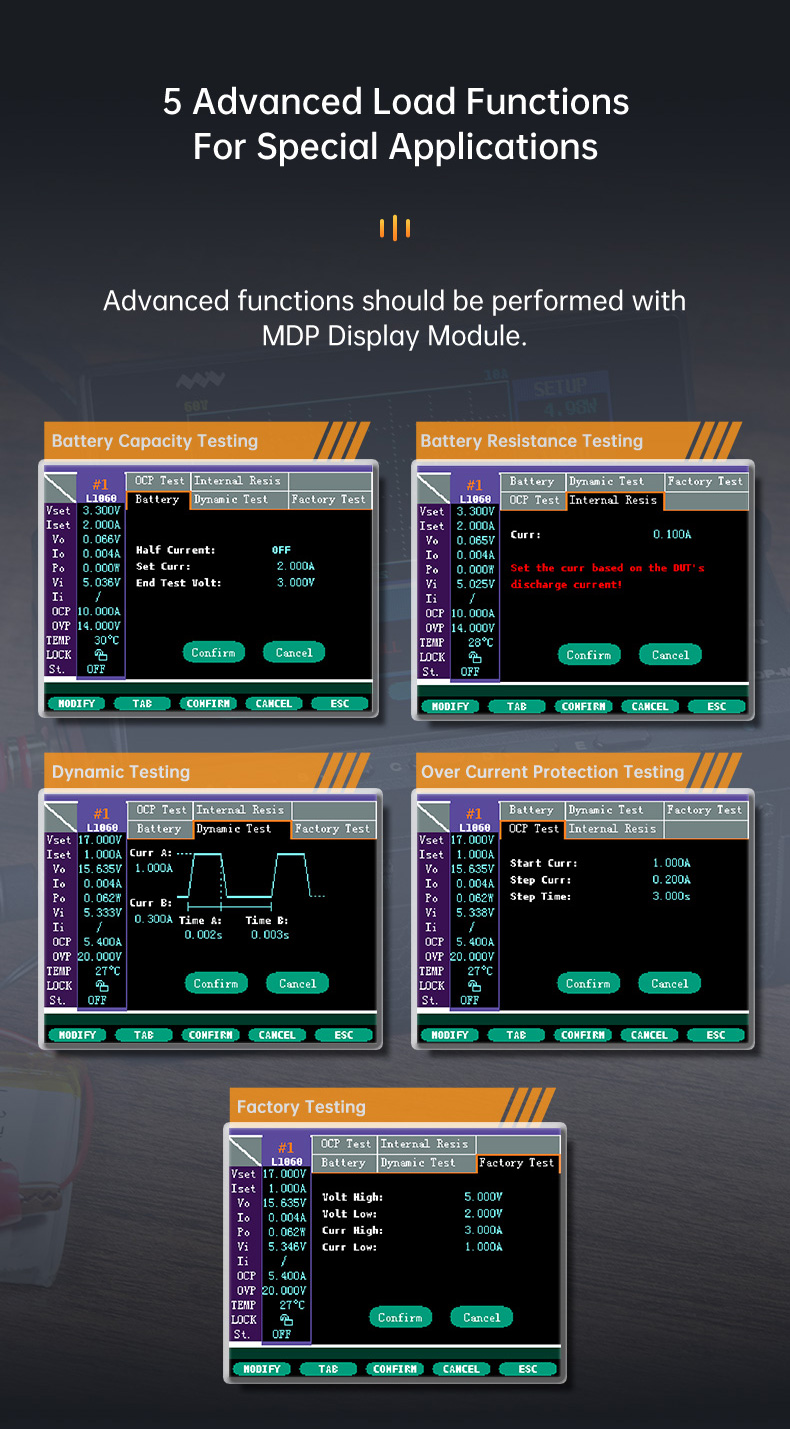Toggle St. OFF status in Battery Resistance screen
Screen dimensions: 790x1429
pyautogui.click(x=469, y=672)
